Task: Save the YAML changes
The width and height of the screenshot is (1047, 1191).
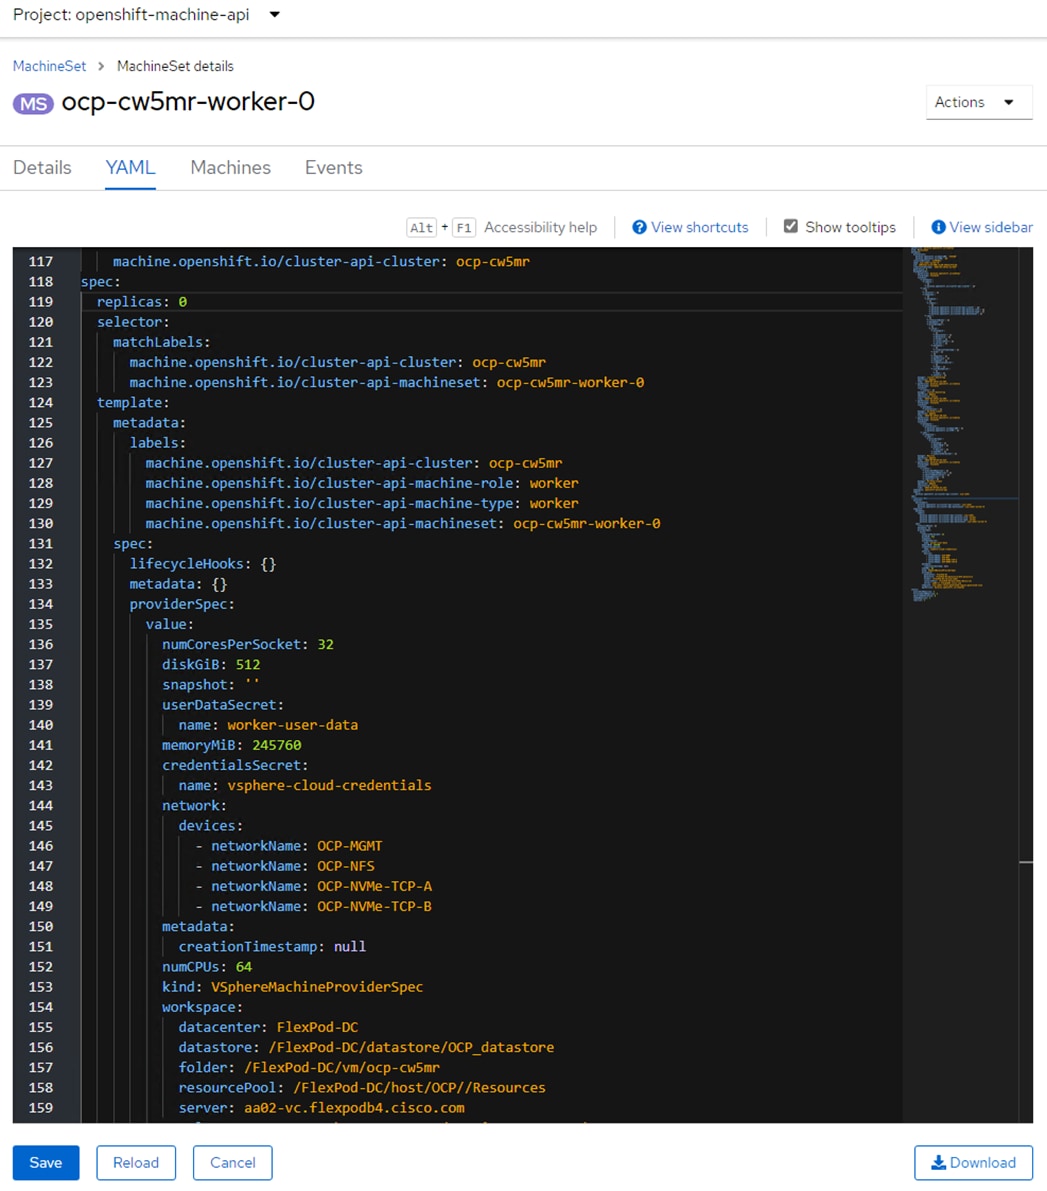Action: pyautogui.click(x=46, y=1163)
